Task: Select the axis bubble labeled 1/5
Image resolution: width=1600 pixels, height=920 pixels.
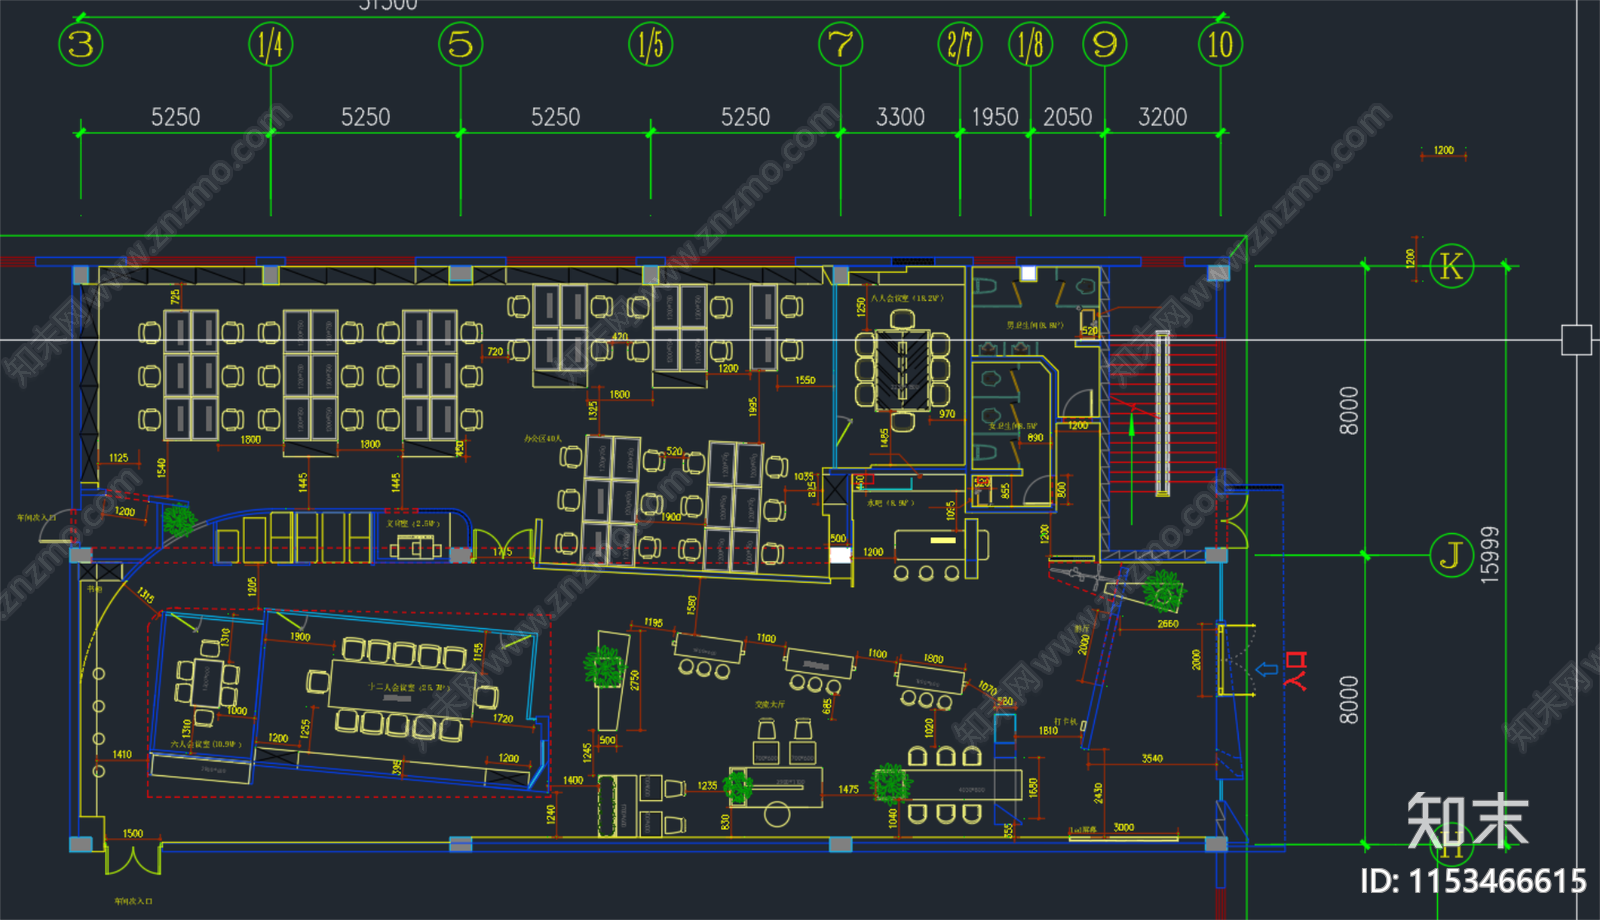Action: click(650, 45)
